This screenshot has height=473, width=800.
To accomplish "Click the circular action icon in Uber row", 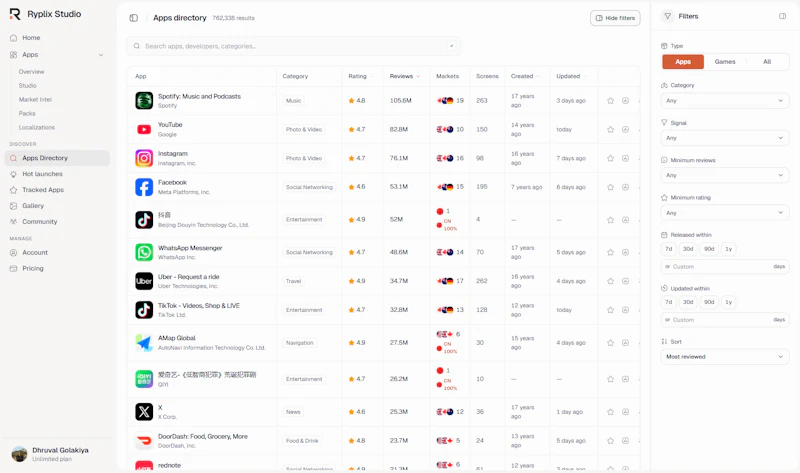I will [x=626, y=281].
